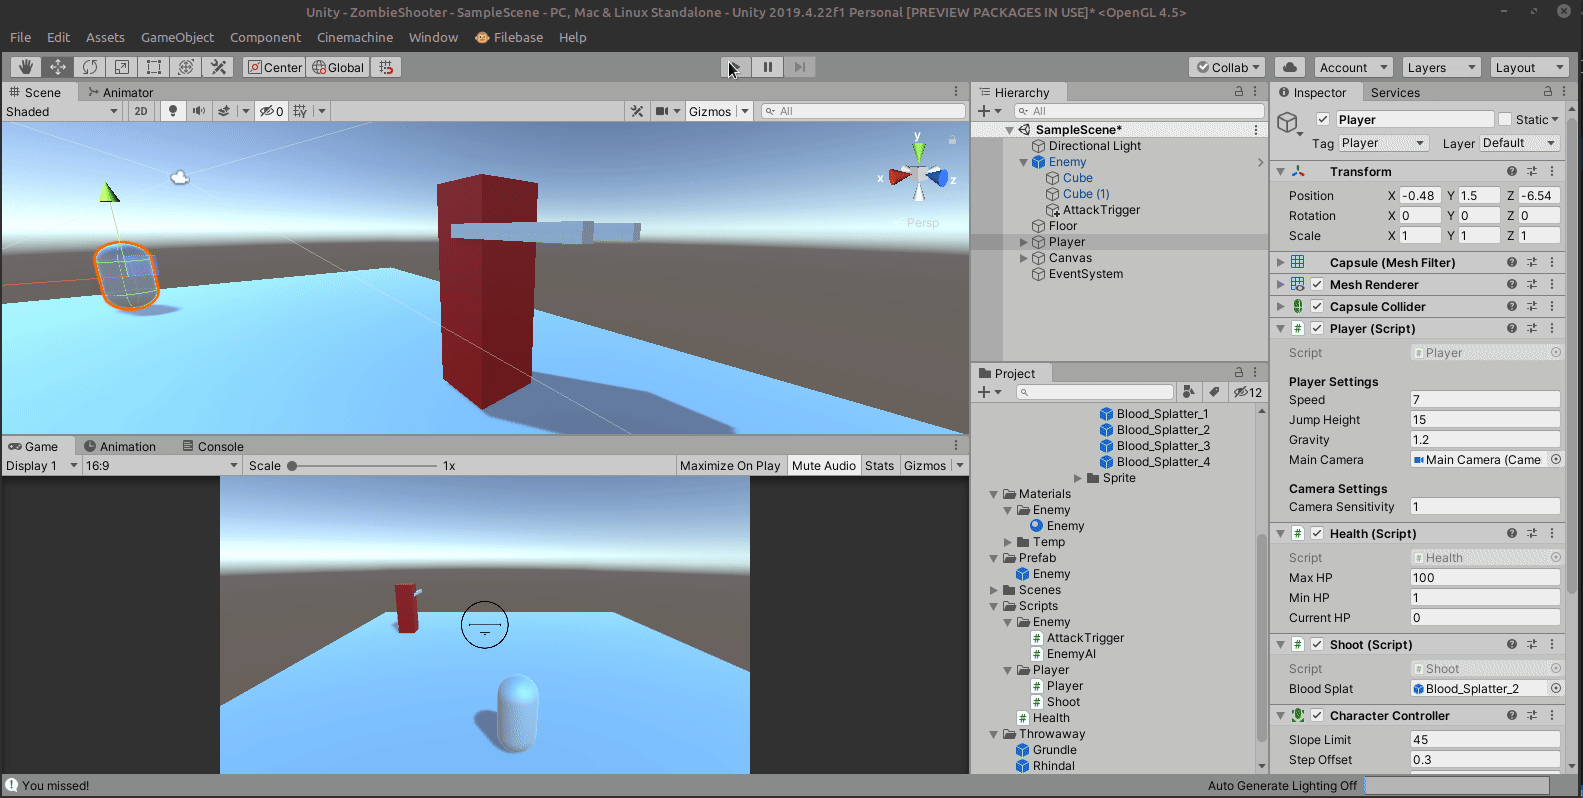
Task: Lock the Hierarchy panel
Action: coord(1239,91)
